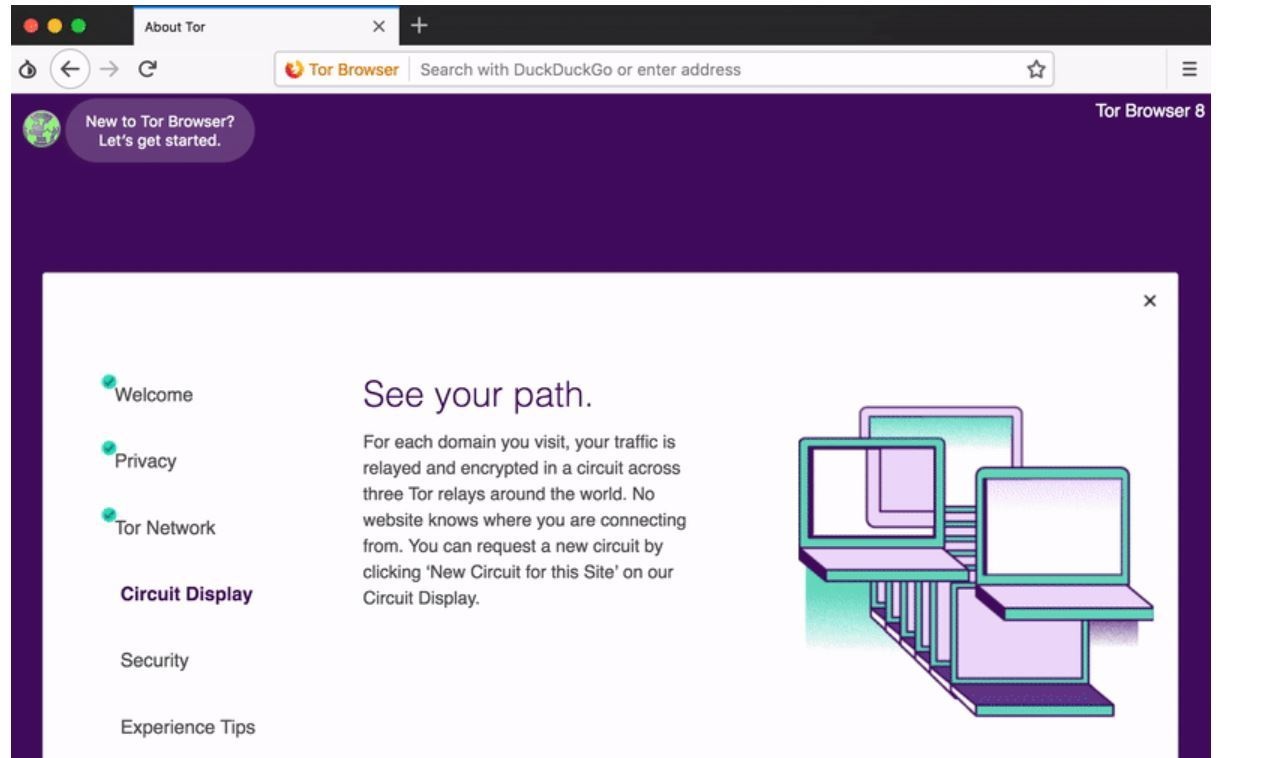This screenshot has width=1262, height=758.
Task: Click the Tor Browser identity label in address bar
Action: 342,69
